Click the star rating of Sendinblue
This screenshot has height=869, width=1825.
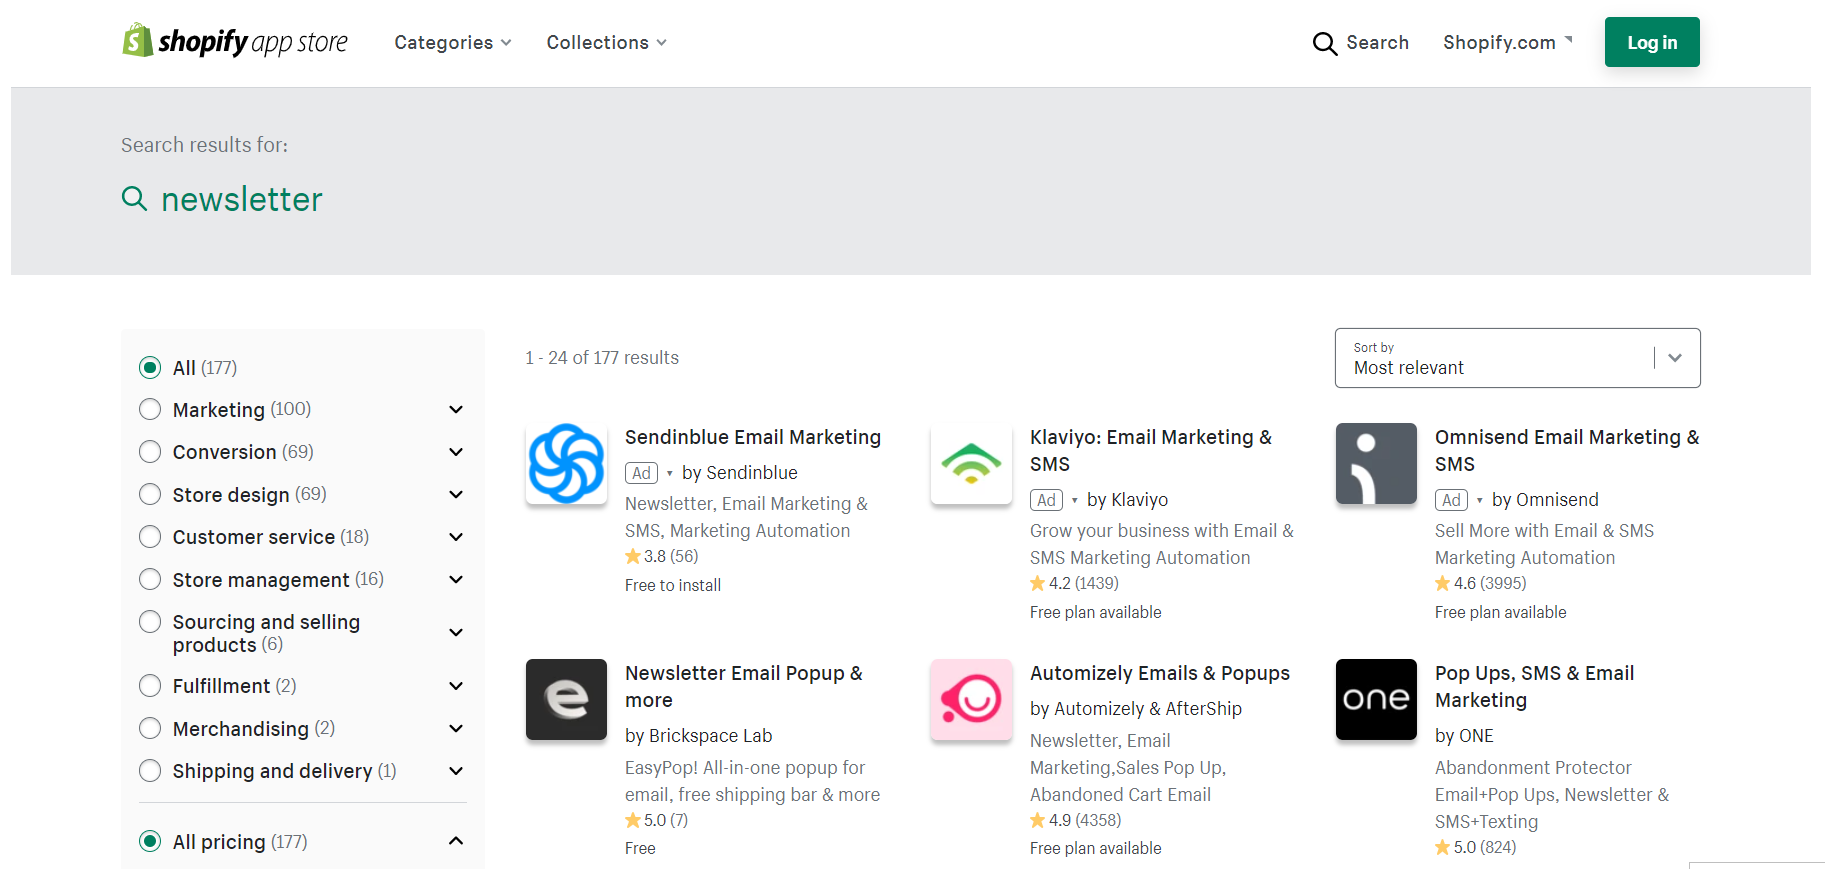(662, 556)
